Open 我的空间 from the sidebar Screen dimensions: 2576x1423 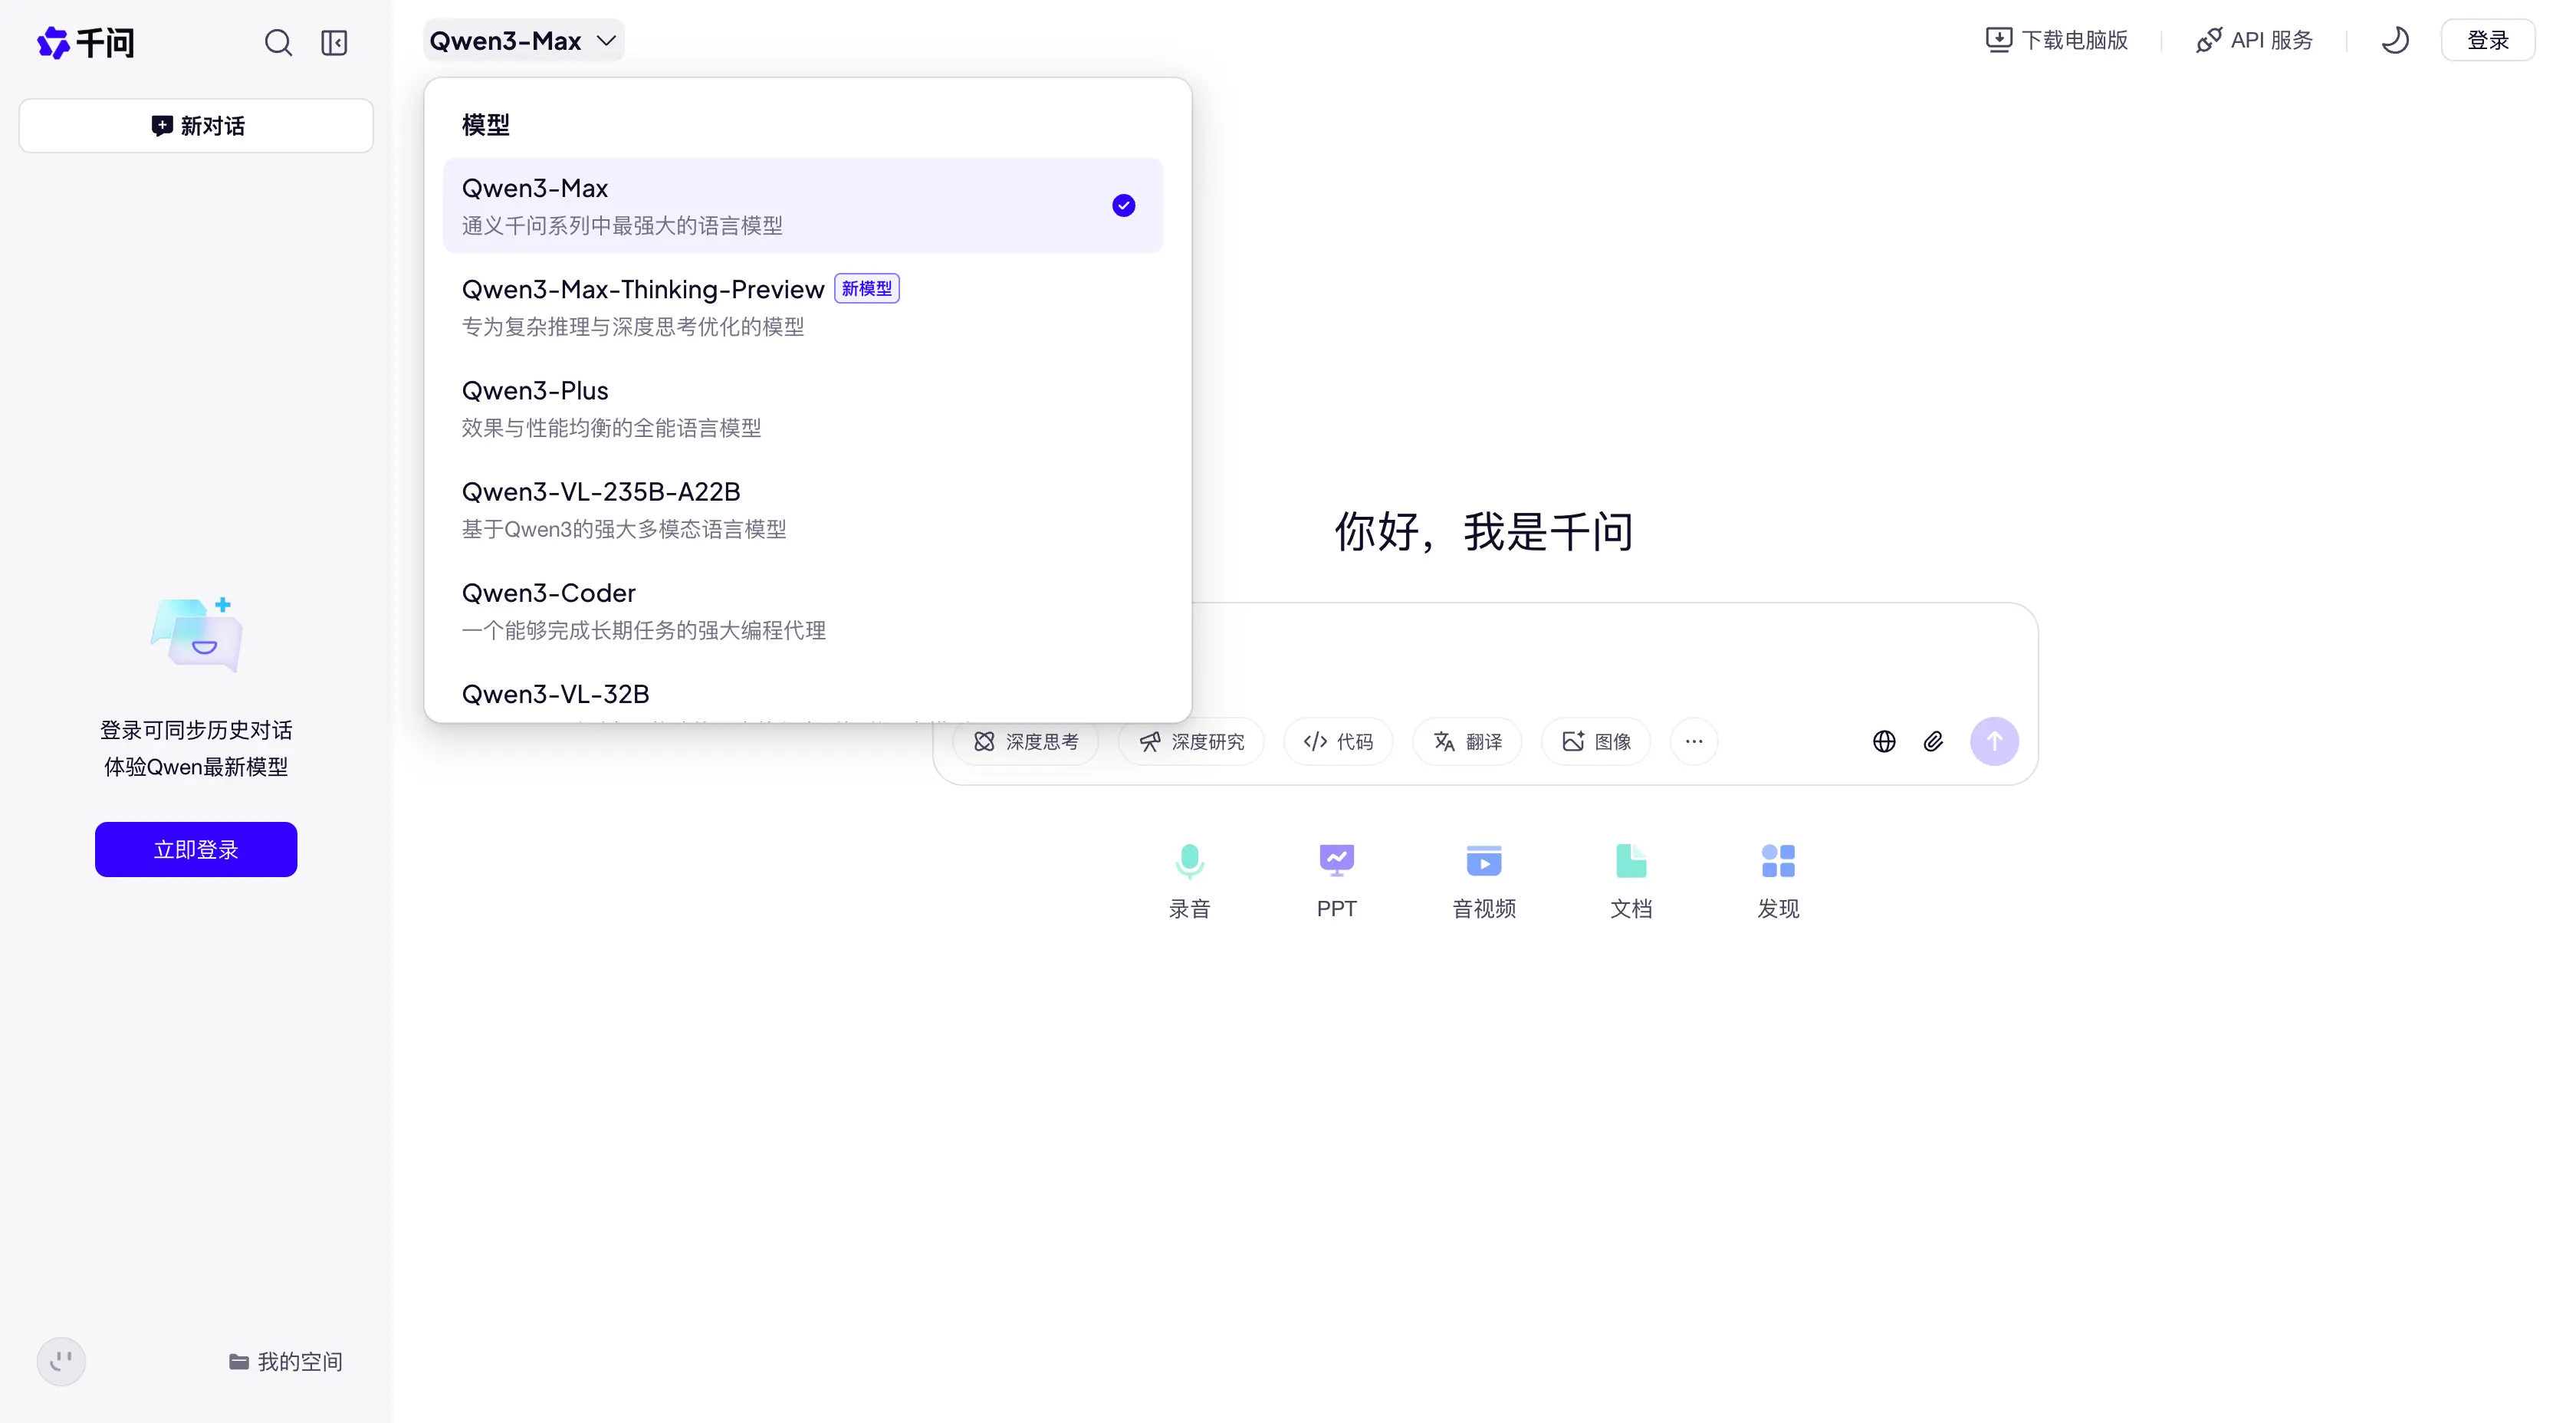click(287, 1360)
